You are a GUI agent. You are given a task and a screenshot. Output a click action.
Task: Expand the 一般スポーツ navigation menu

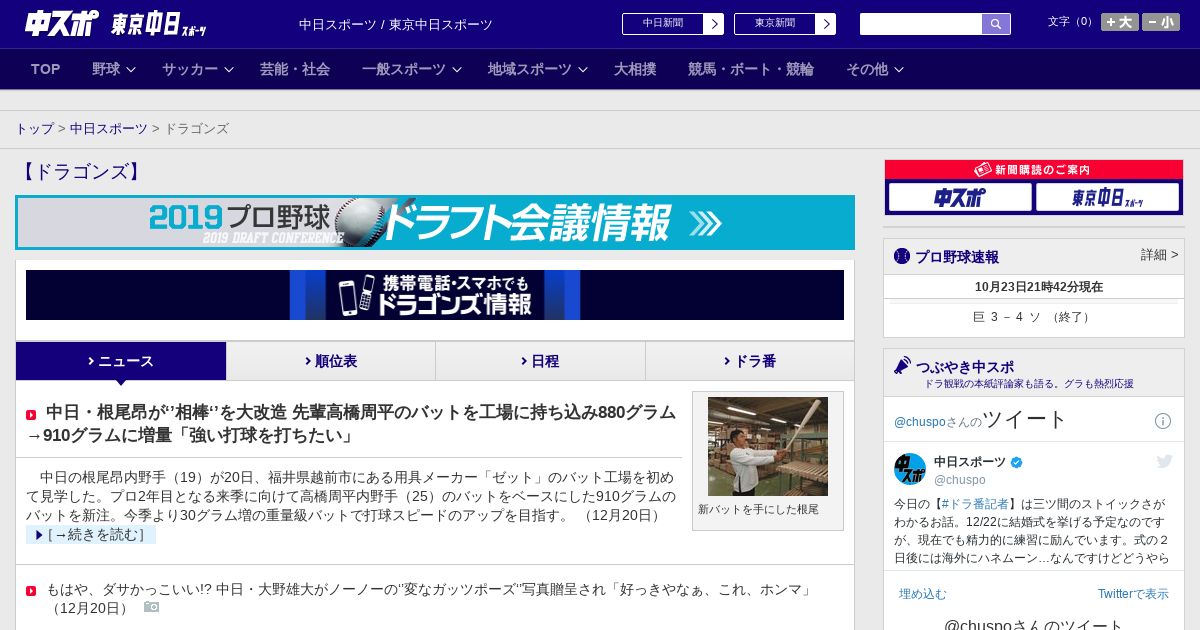click(x=412, y=69)
